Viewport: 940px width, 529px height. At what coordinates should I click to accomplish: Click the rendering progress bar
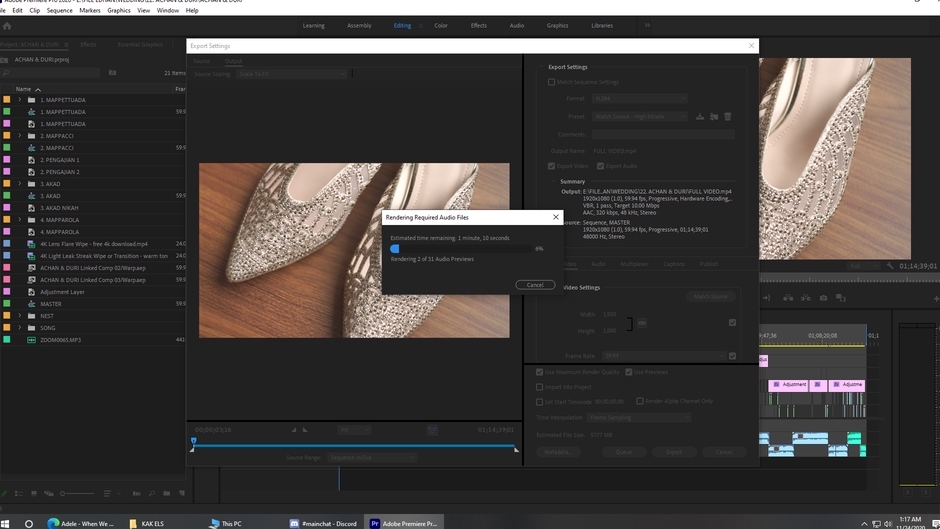pos(460,249)
